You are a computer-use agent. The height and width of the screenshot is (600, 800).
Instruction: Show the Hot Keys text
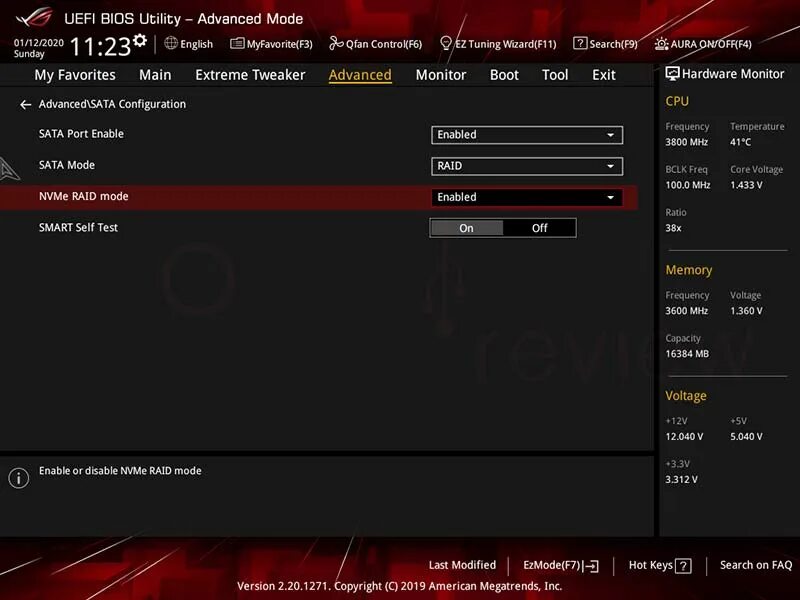(x=651, y=565)
